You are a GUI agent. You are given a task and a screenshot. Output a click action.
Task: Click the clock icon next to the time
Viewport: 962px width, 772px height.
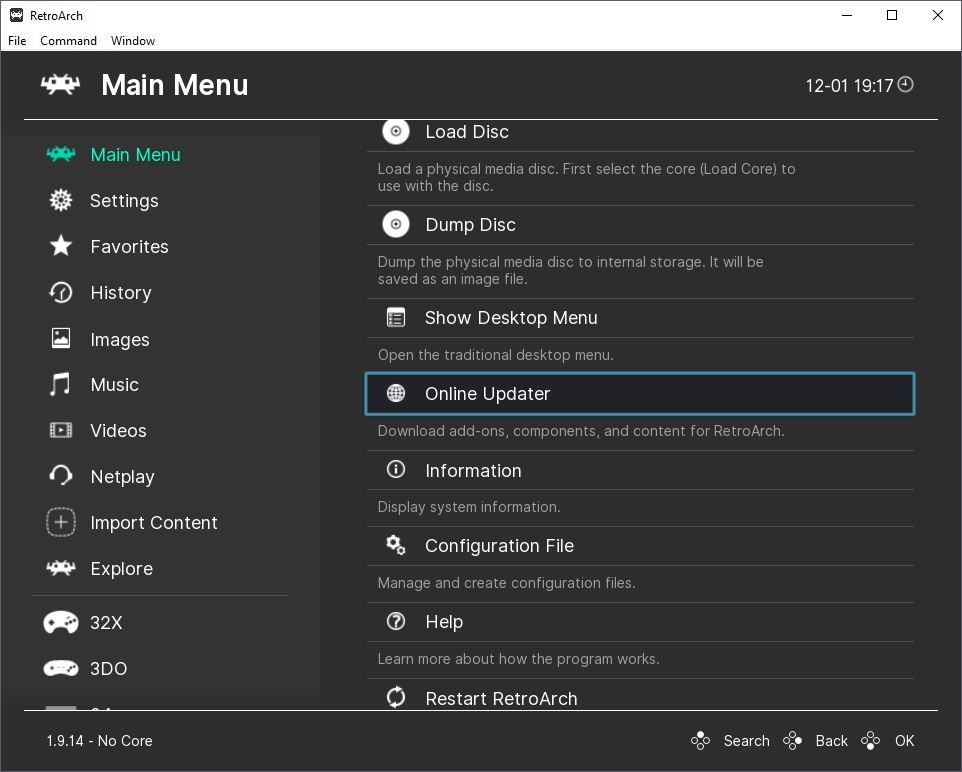[905, 85]
